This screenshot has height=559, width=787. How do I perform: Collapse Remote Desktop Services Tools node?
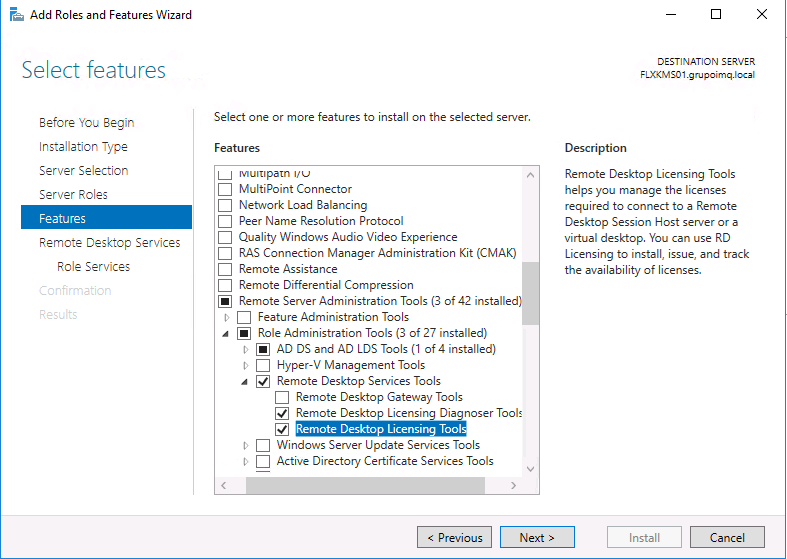pyautogui.click(x=245, y=382)
